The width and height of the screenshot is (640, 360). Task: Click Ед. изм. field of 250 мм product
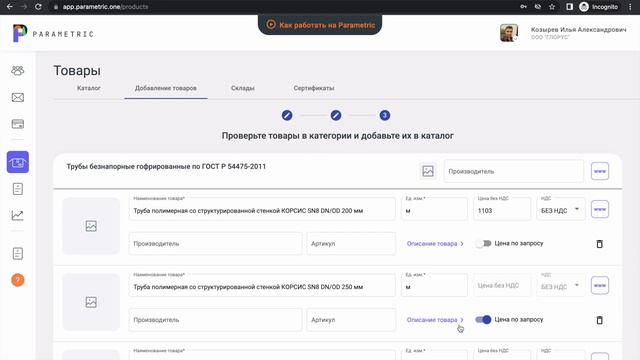[x=434, y=285]
